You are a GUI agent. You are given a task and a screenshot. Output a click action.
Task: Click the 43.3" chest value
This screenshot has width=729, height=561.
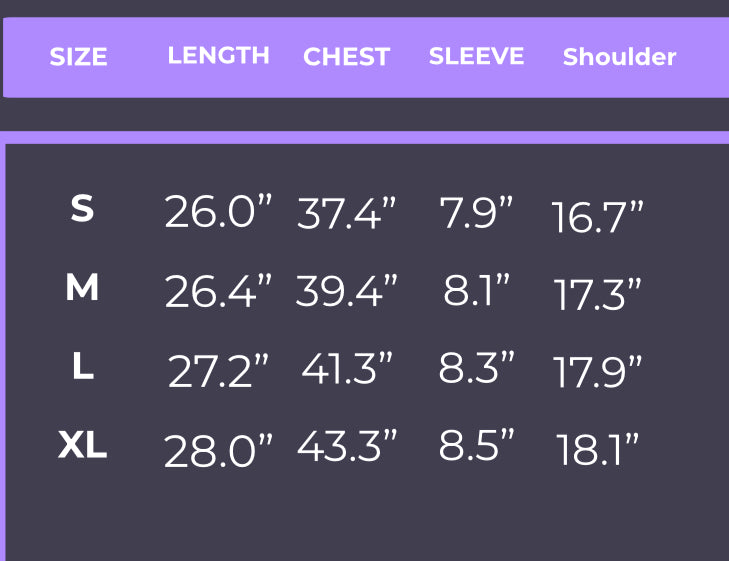click(x=346, y=448)
